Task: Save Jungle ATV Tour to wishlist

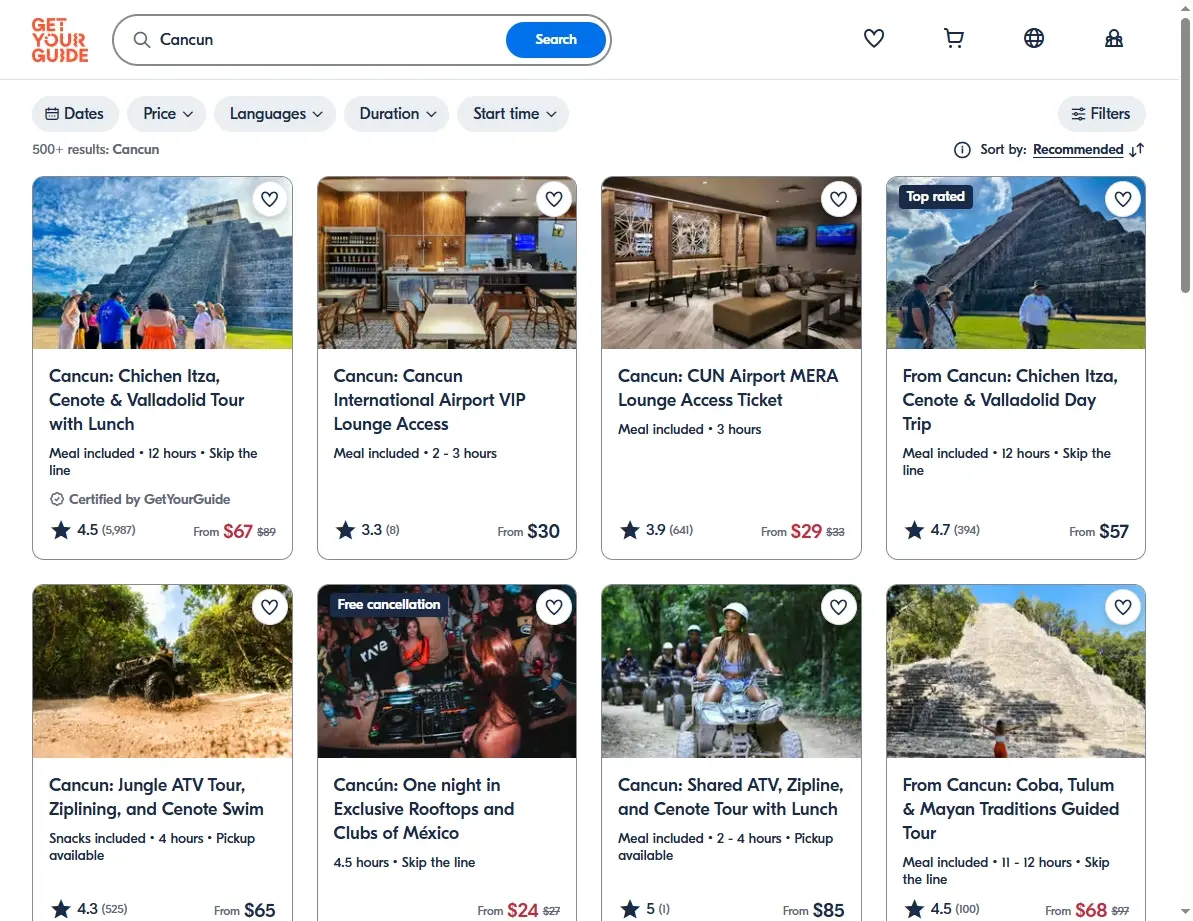Action: tap(269, 607)
